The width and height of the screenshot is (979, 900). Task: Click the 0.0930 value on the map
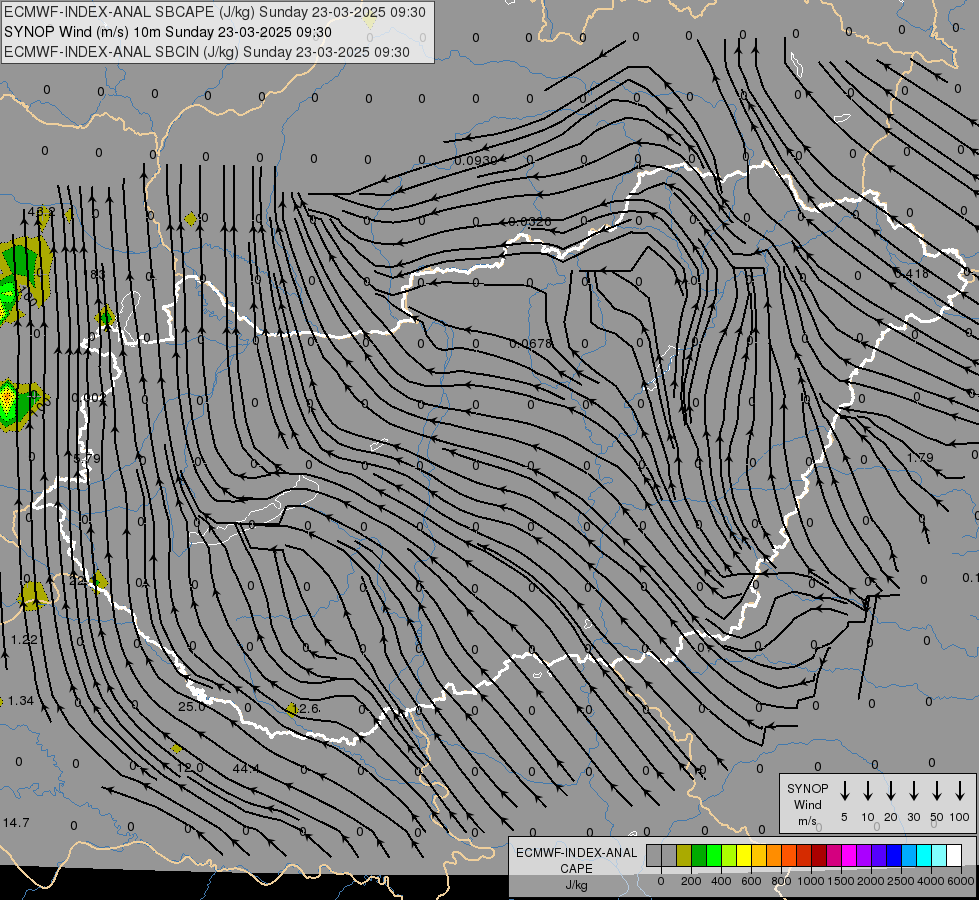coord(476,161)
